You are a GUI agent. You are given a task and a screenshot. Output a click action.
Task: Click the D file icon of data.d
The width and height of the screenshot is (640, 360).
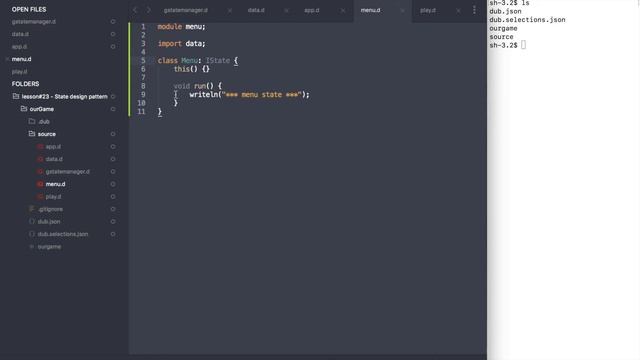(40, 159)
